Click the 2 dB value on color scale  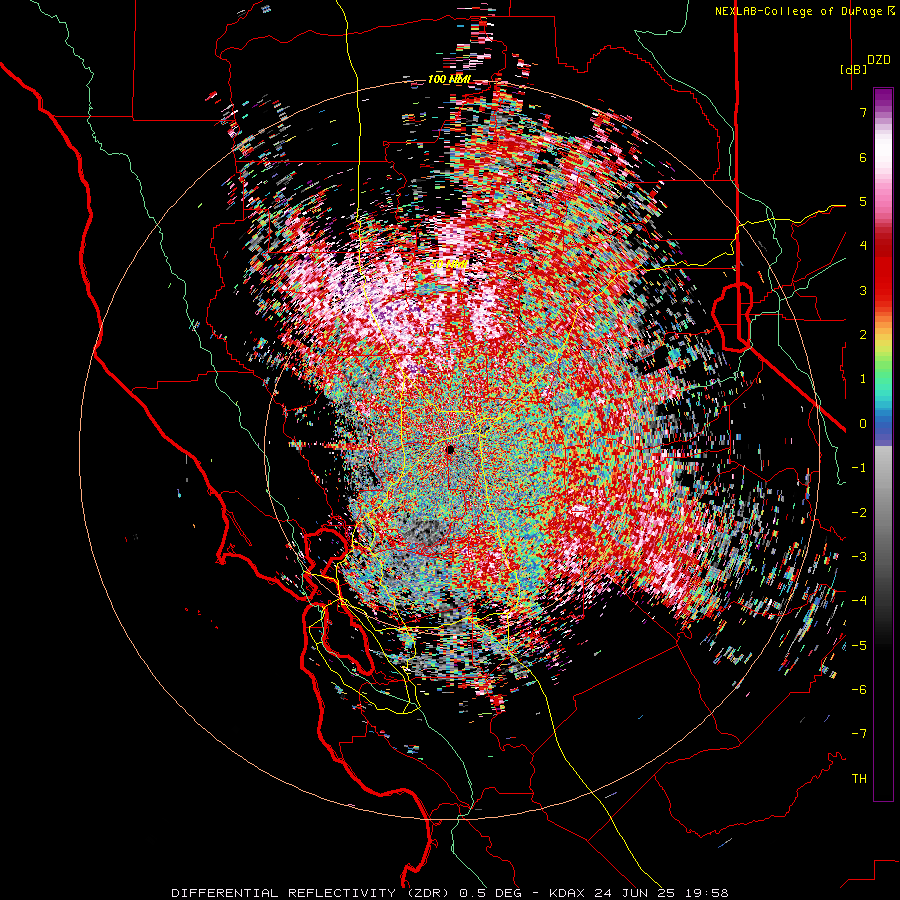point(863,335)
